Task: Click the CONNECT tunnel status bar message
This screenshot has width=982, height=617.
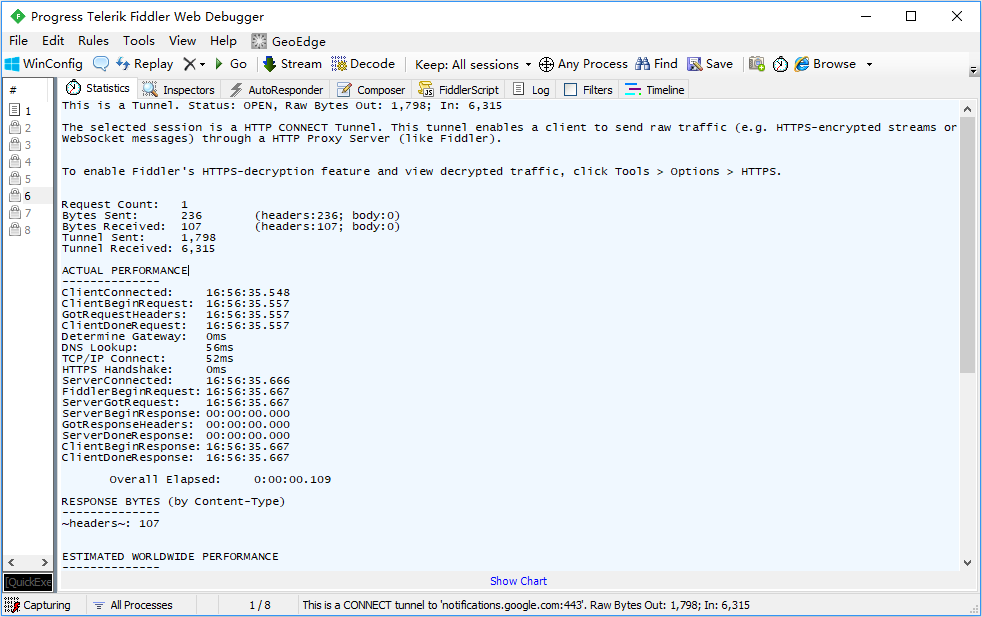Action: [x=526, y=605]
